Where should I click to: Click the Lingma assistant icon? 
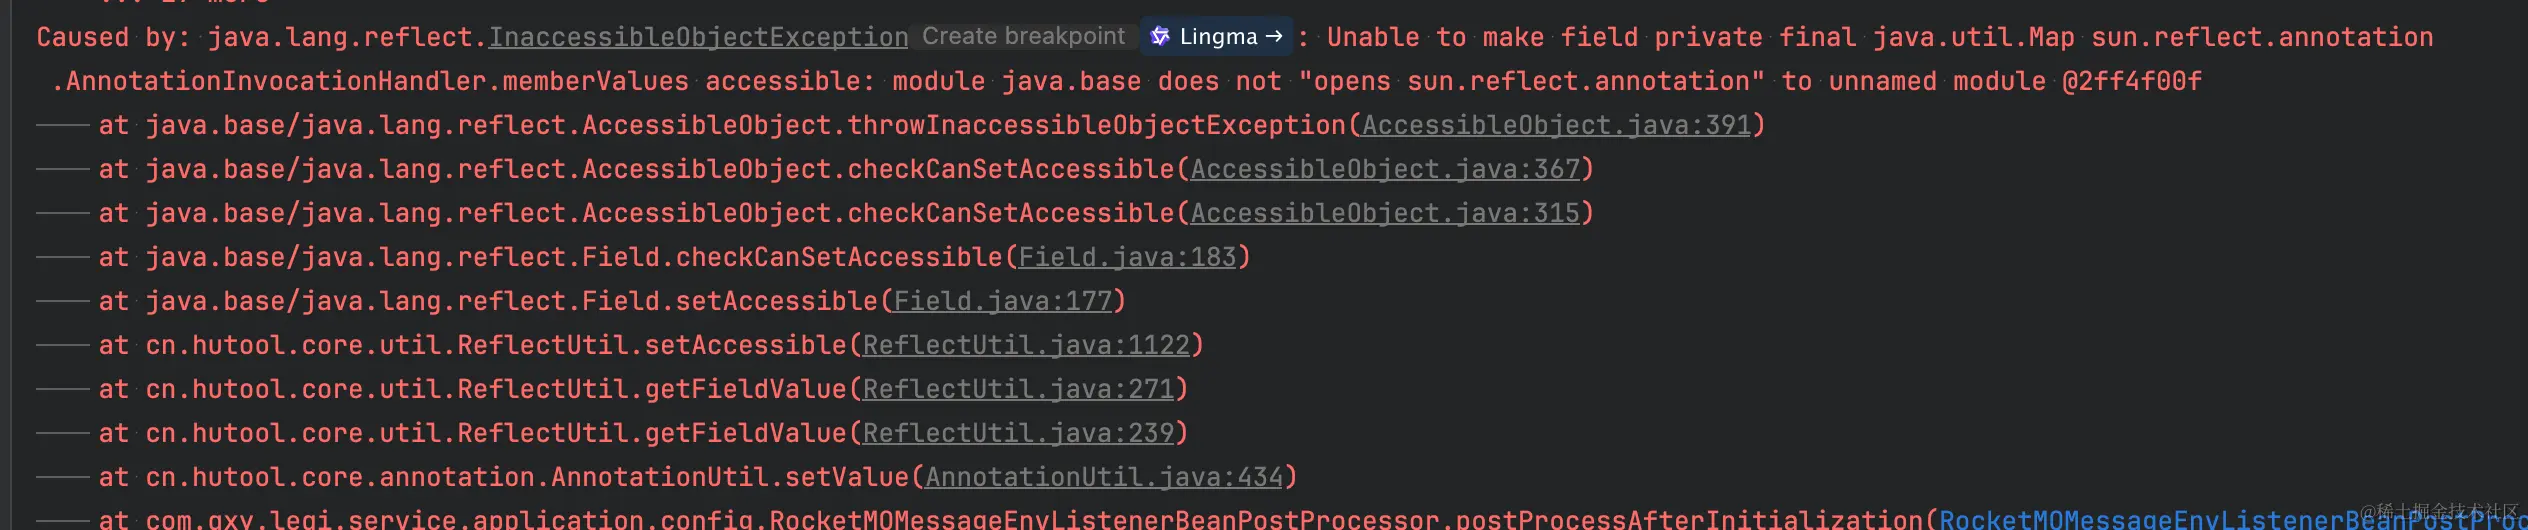pos(1160,37)
